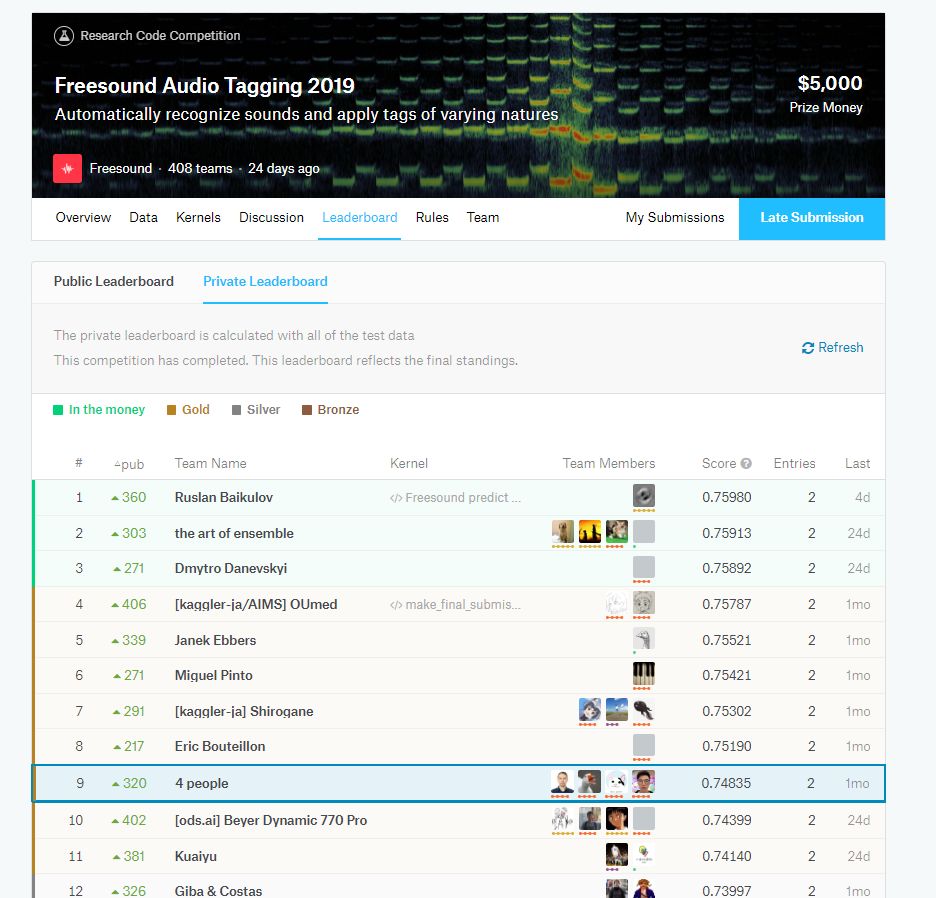
Task: Open Eric Bouteillon's gray avatar
Action: [644, 745]
